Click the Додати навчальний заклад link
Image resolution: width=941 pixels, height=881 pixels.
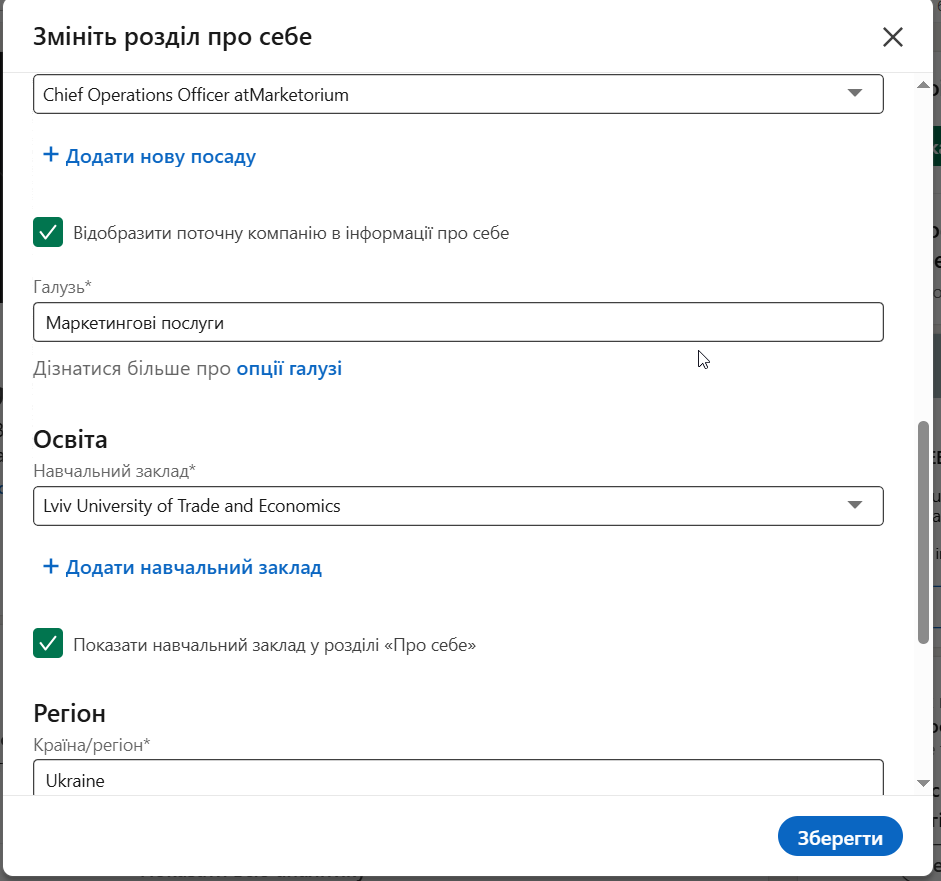click(194, 568)
